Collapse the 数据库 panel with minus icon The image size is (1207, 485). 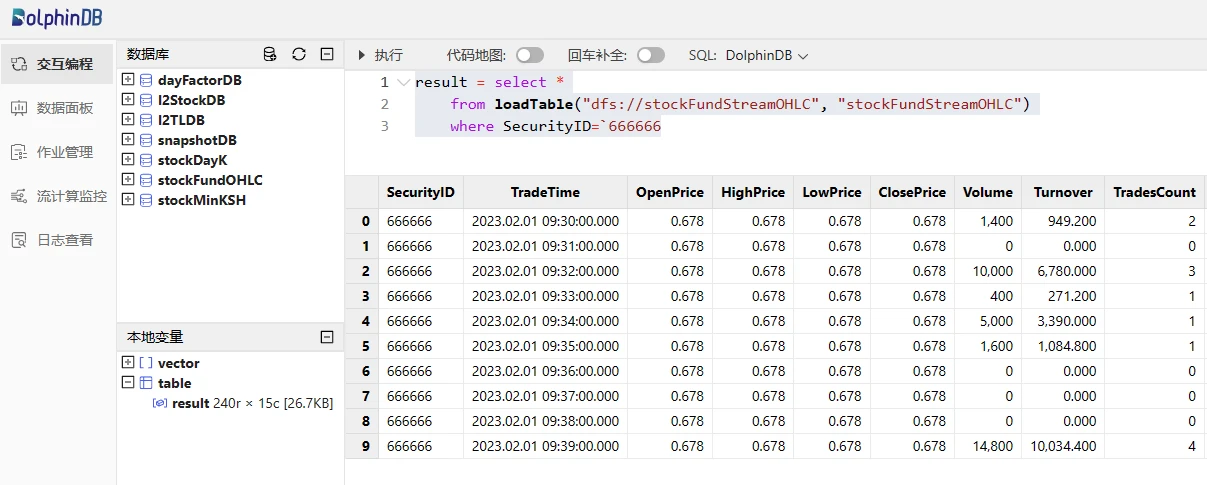[x=327, y=54]
